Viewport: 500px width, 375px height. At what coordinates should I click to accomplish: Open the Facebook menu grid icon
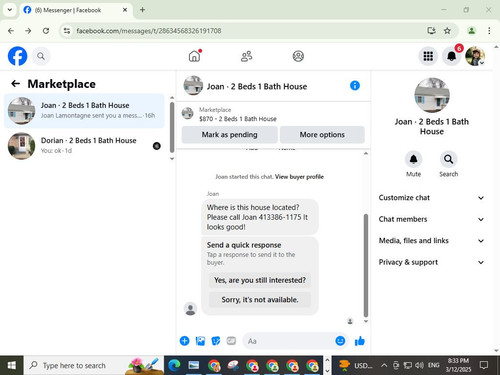(x=428, y=56)
